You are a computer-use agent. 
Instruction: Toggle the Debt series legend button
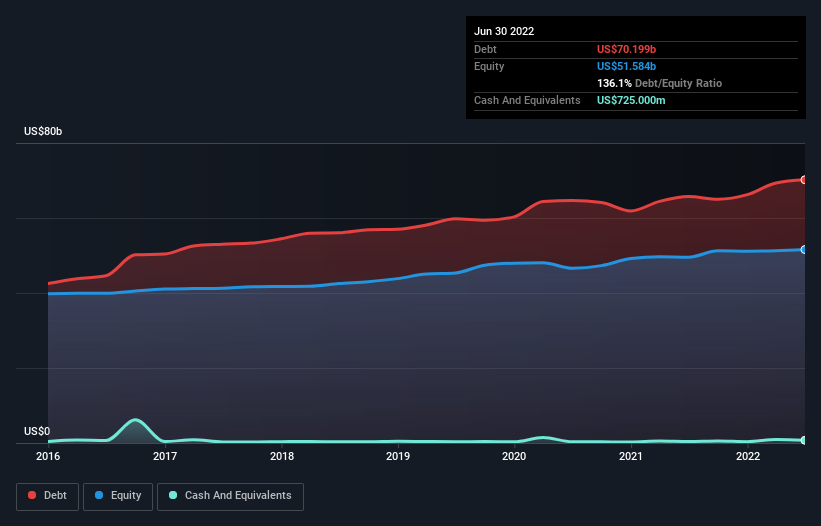click(x=47, y=496)
